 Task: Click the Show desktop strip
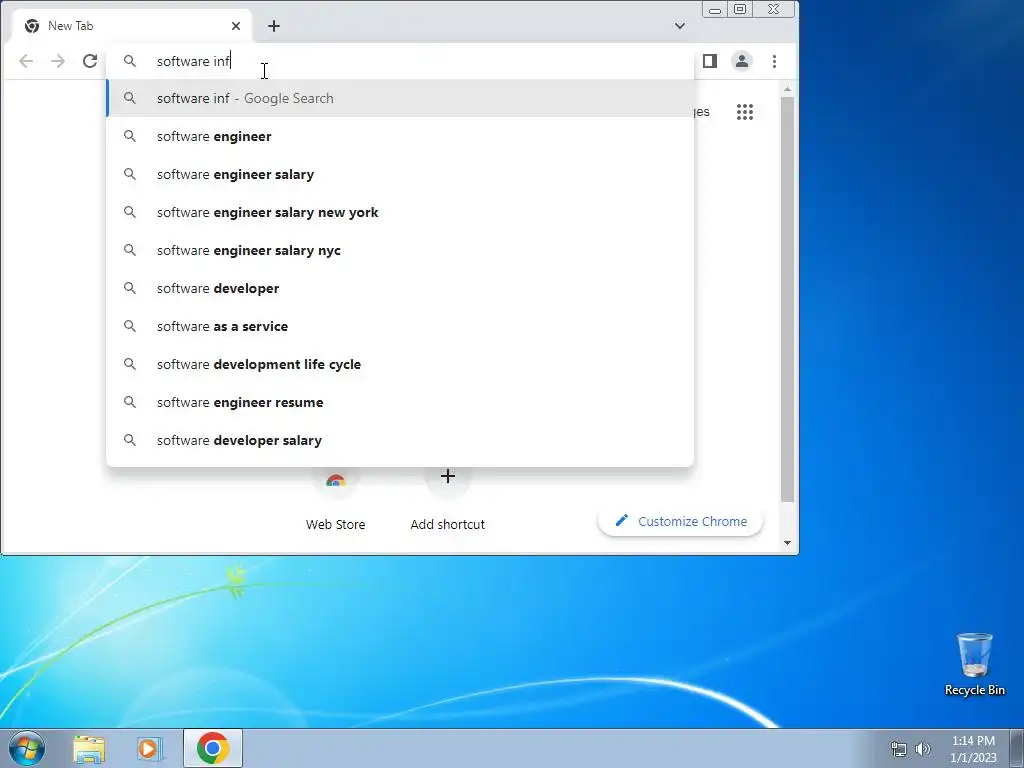[1017, 748]
